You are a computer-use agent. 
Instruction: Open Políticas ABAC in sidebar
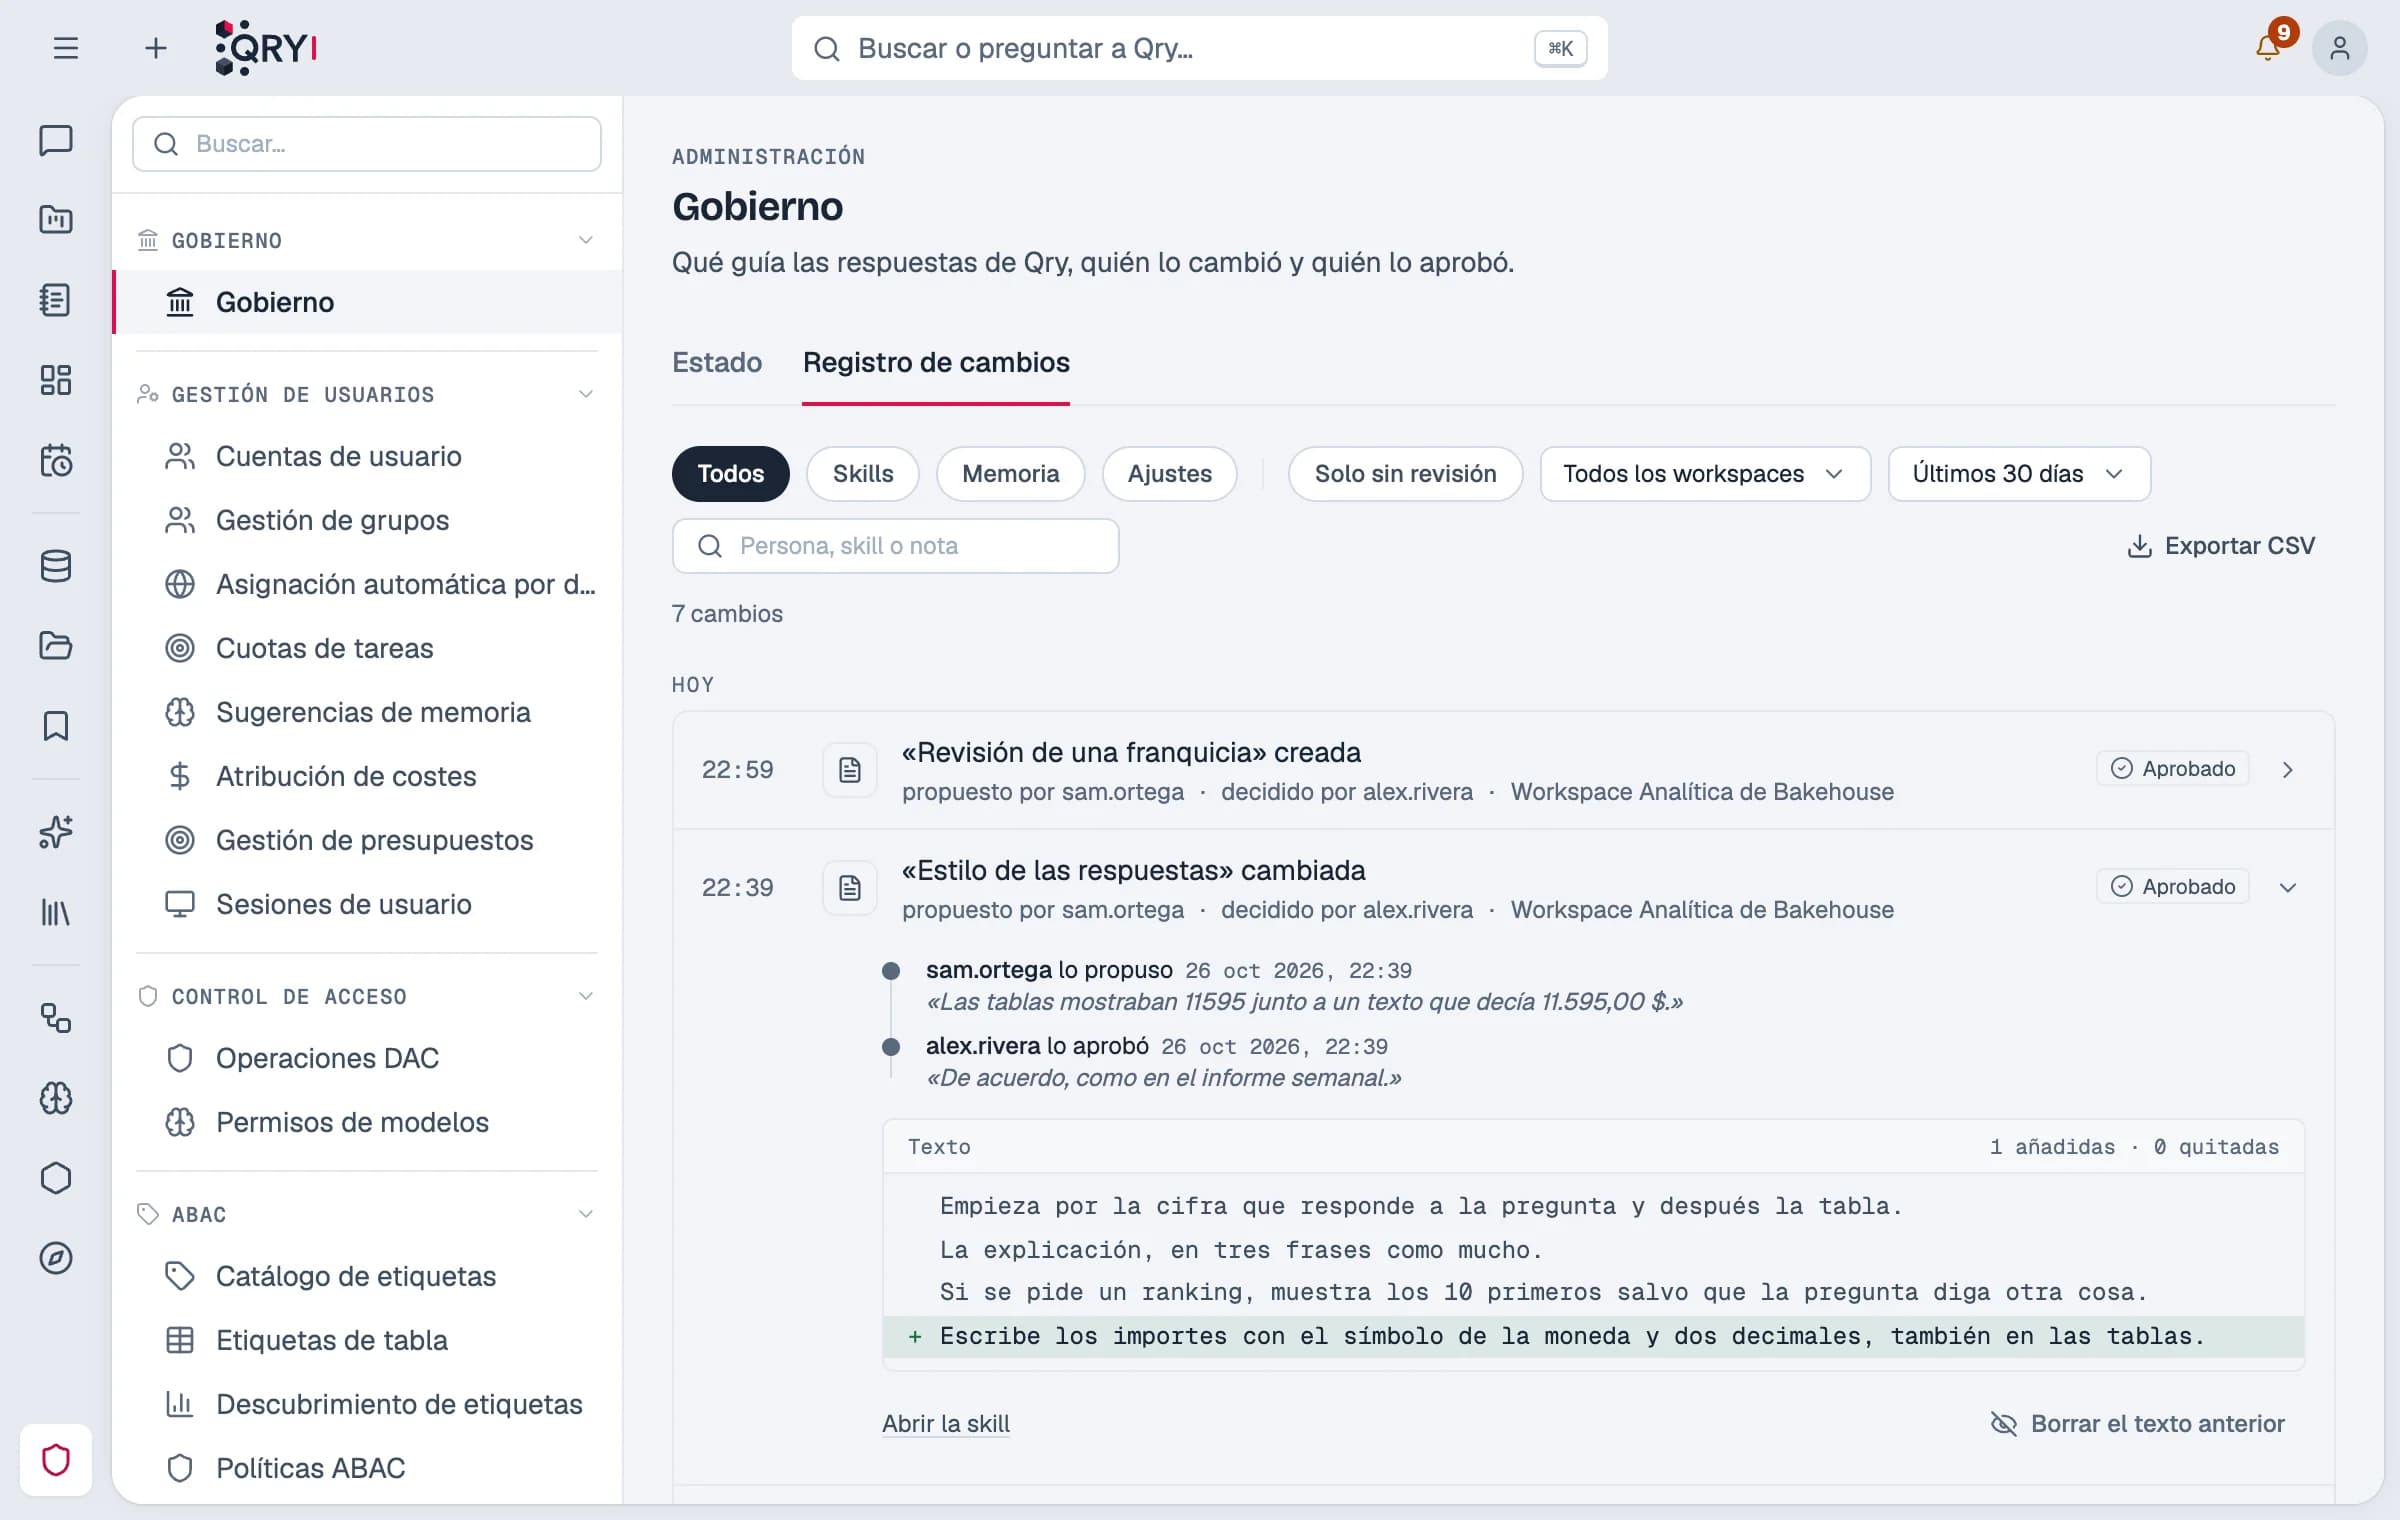pyautogui.click(x=368, y=1468)
